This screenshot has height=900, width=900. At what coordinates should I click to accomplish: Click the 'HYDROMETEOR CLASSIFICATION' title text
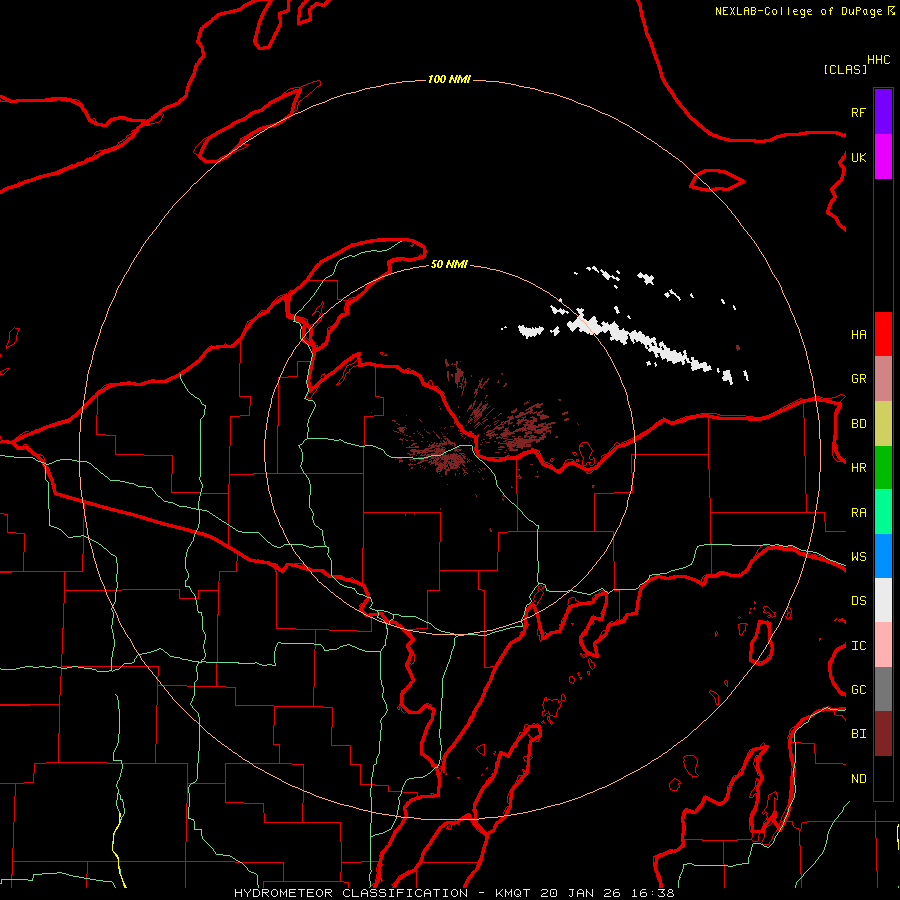[351, 893]
